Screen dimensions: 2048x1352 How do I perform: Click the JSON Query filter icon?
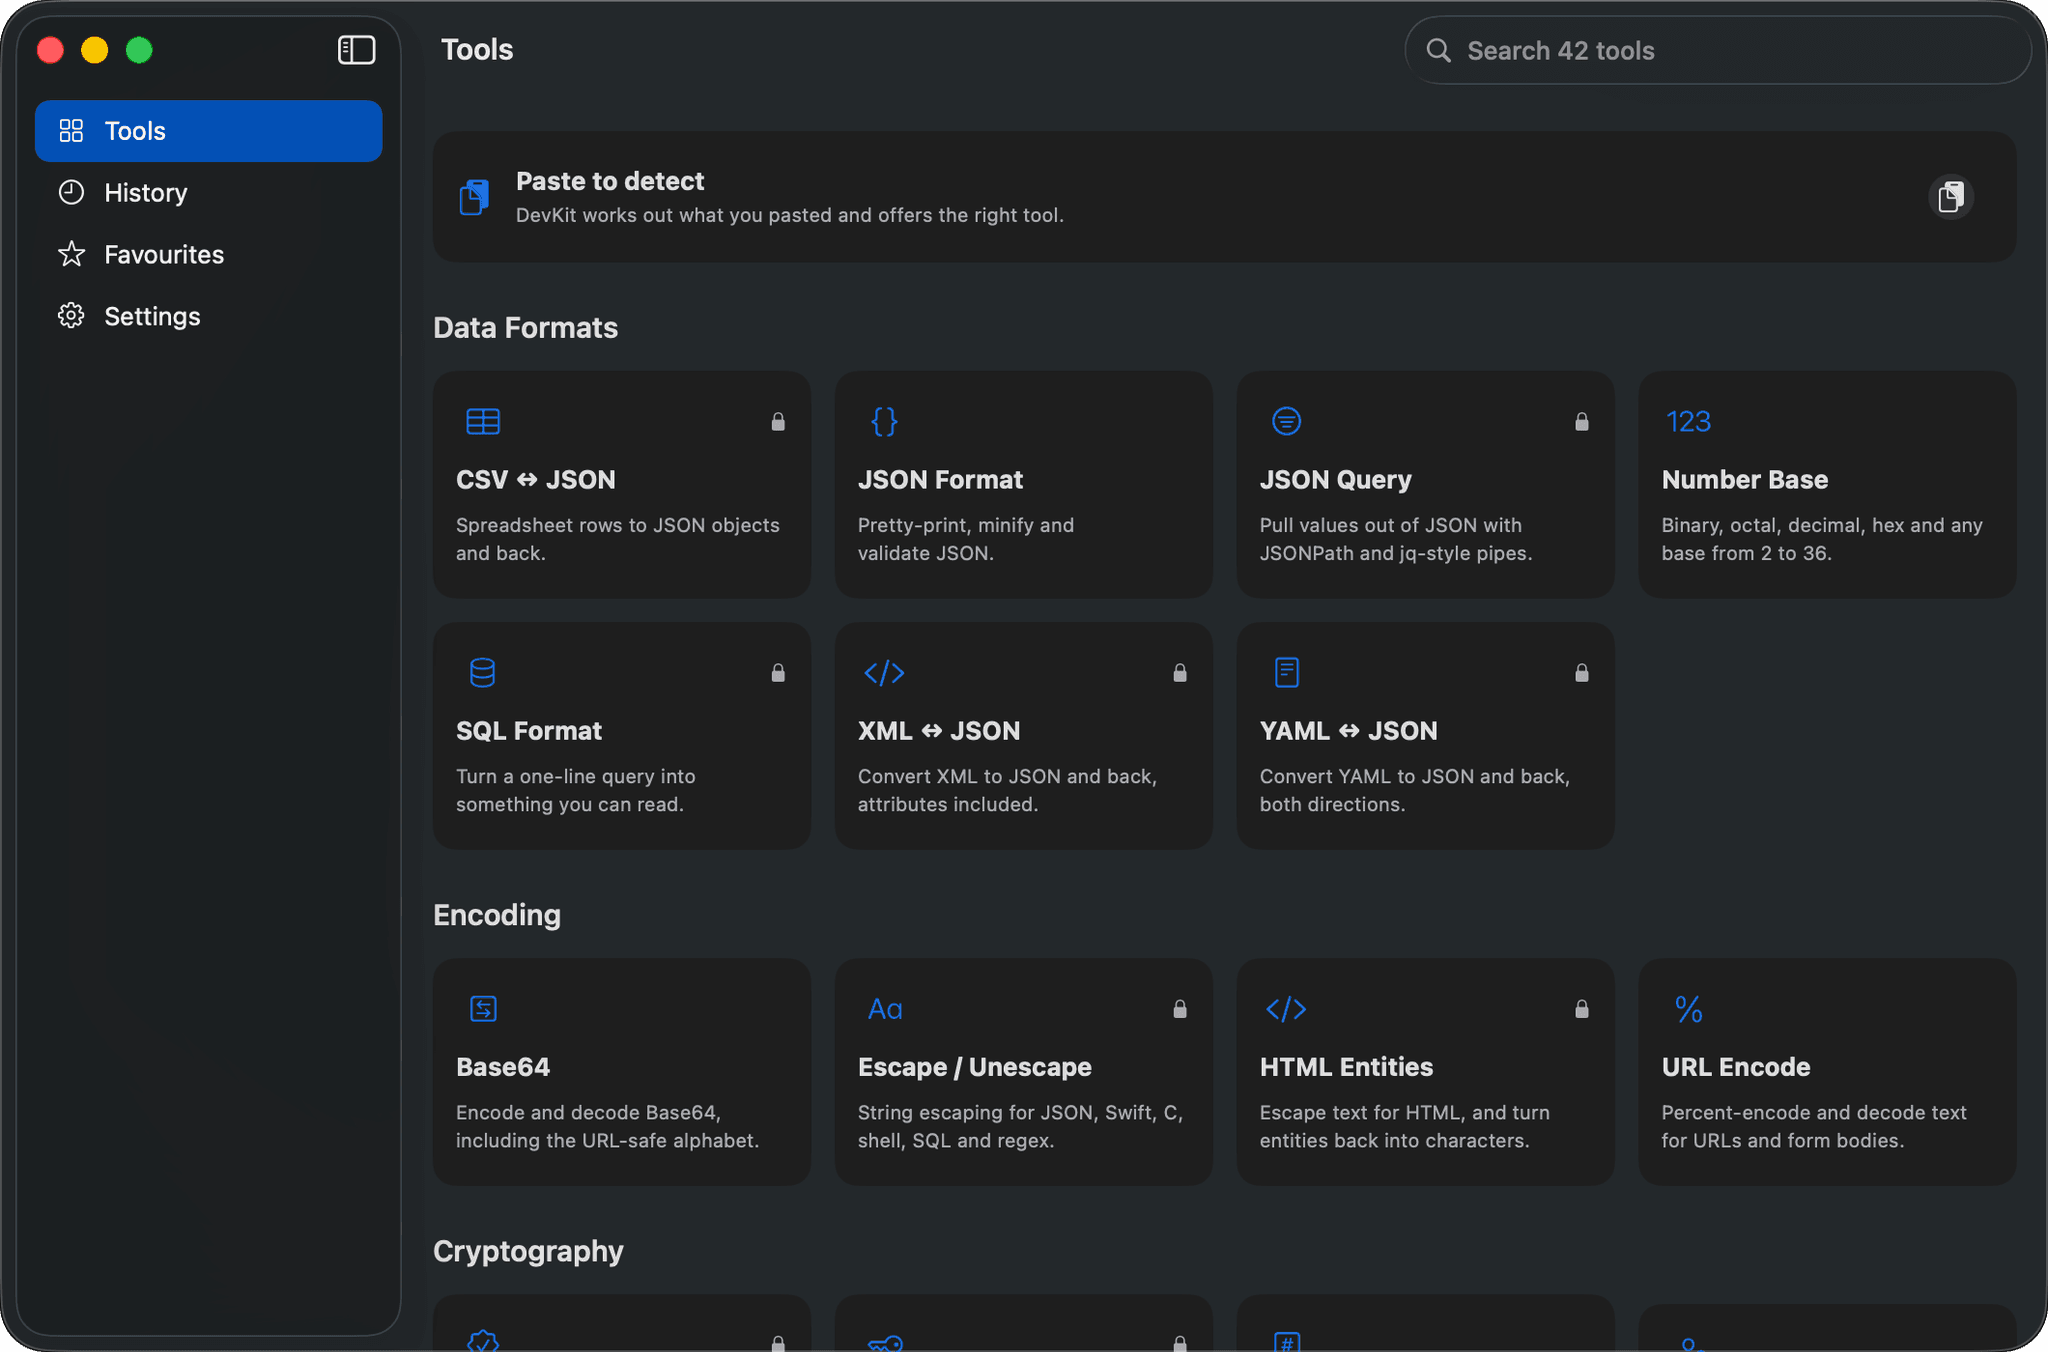(x=1286, y=421)
